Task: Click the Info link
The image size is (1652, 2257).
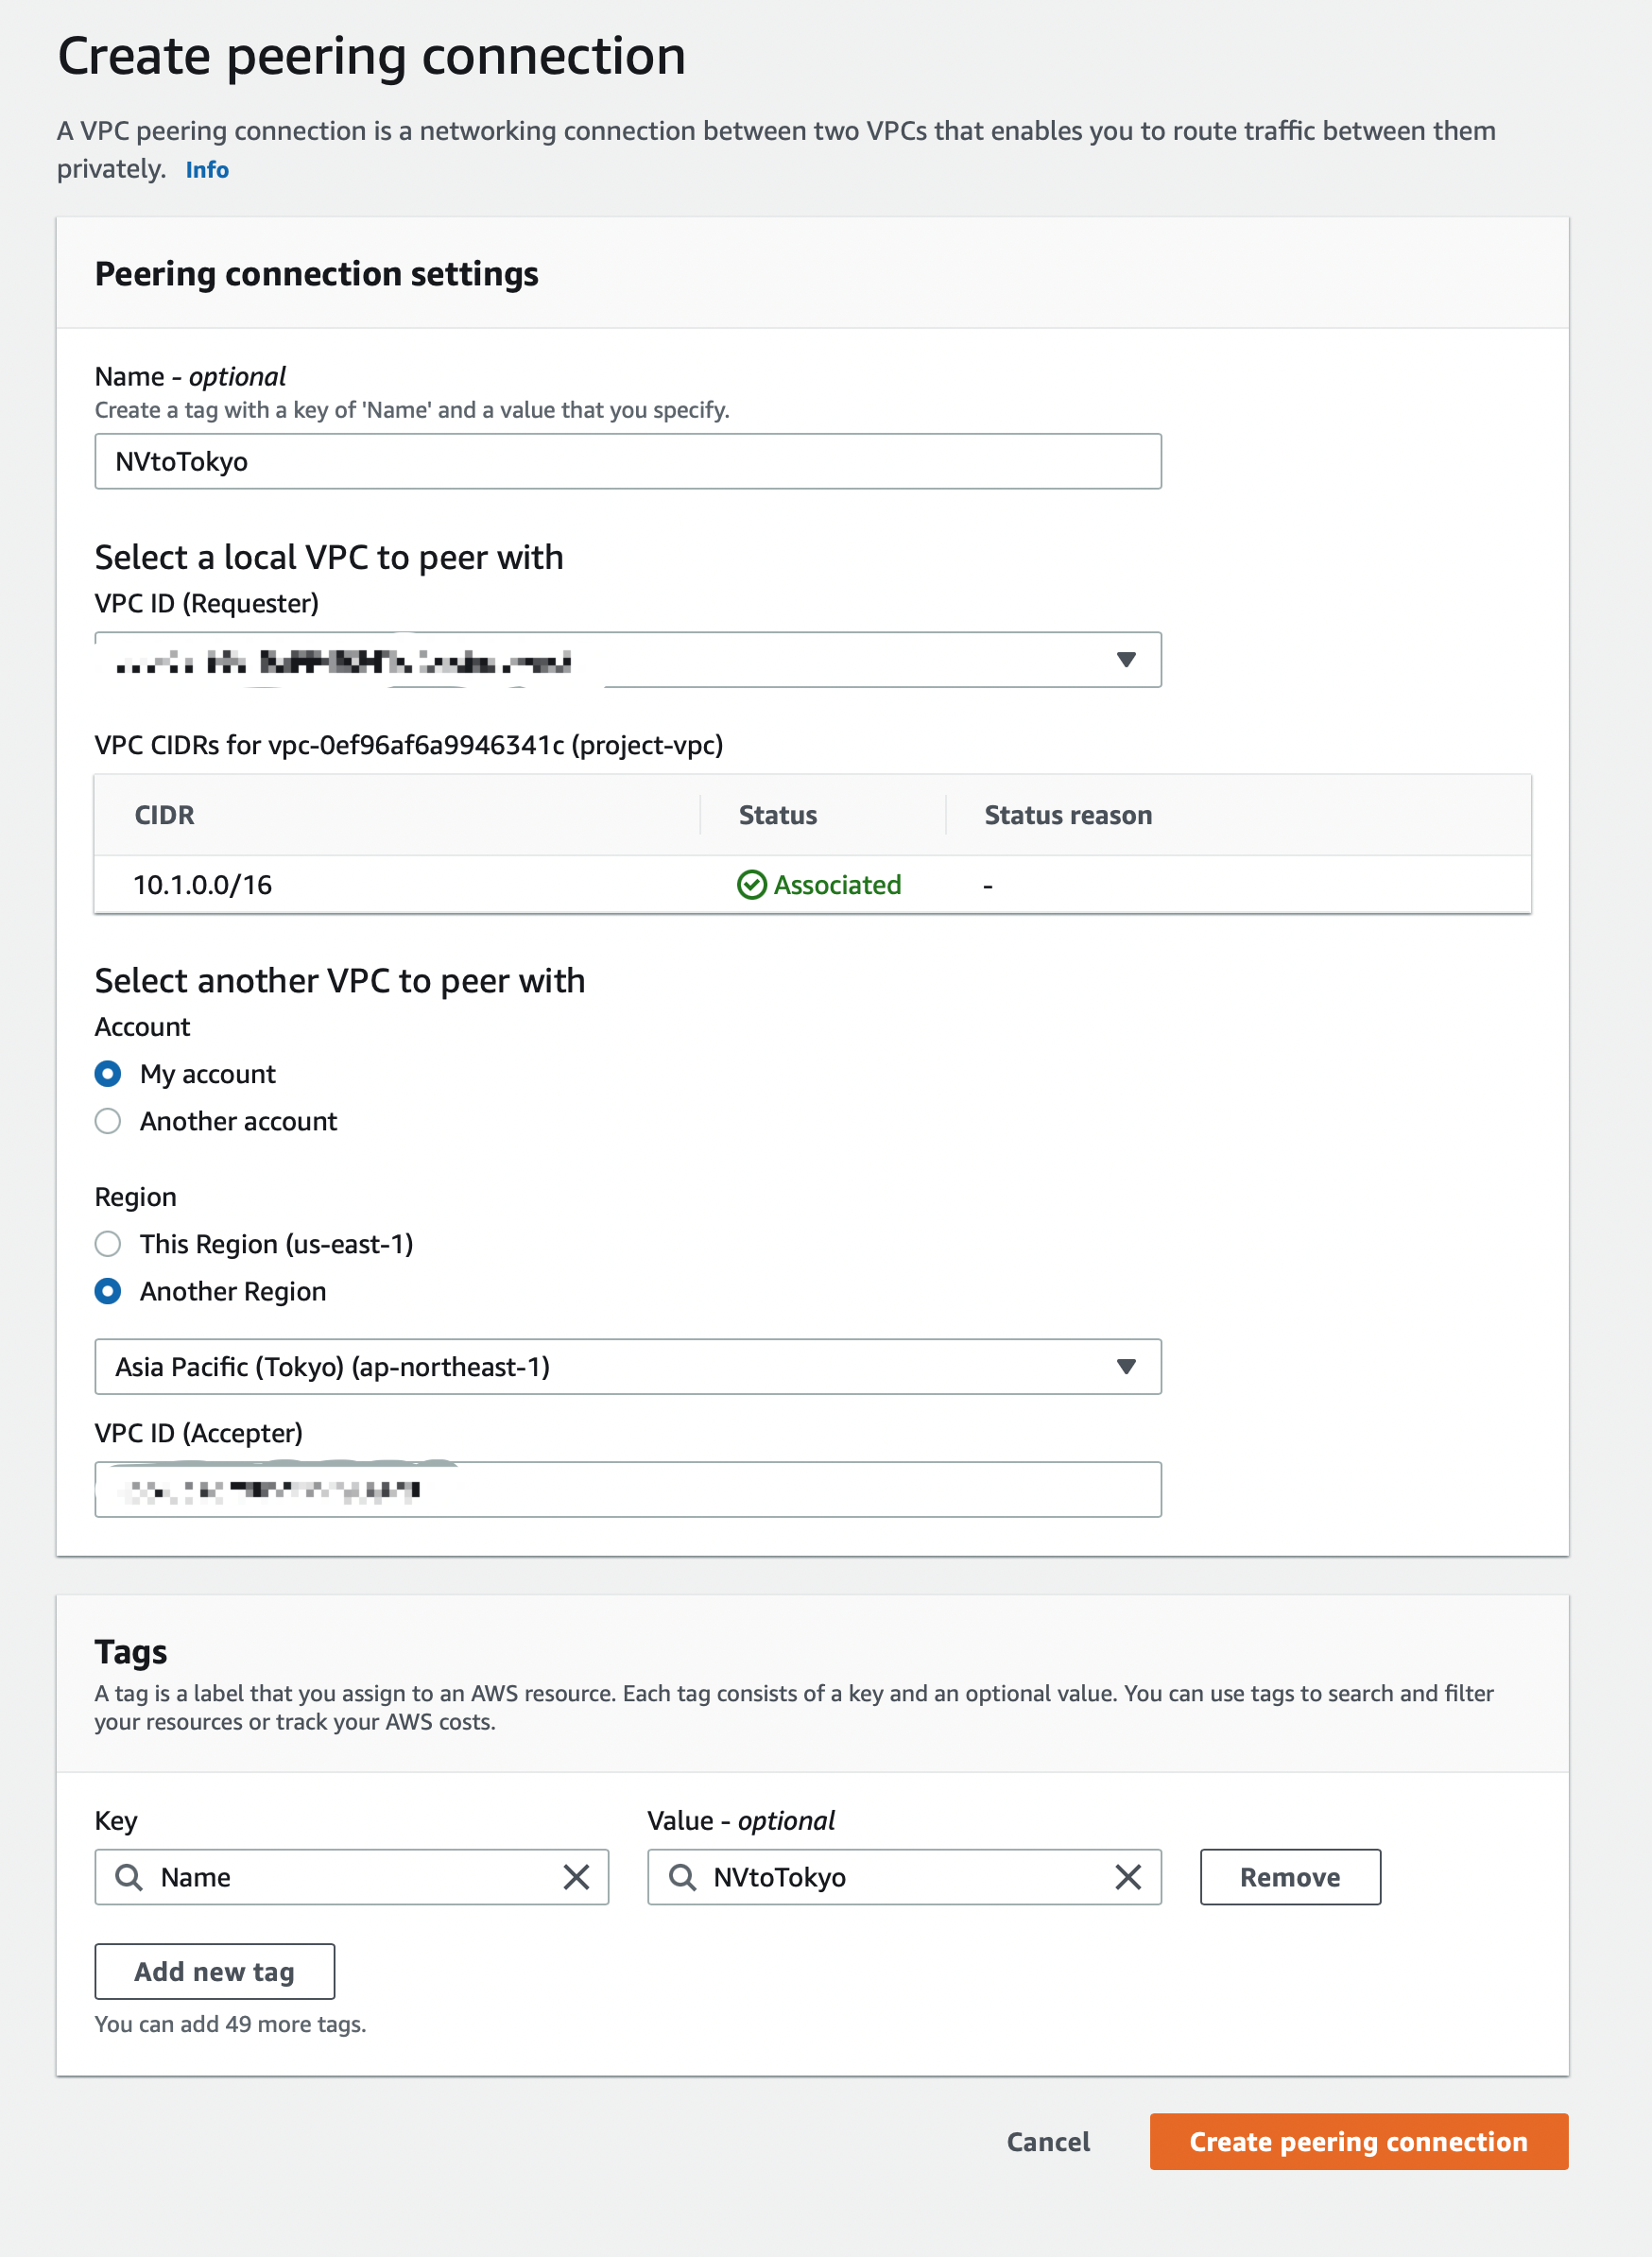Action: point(207,170)
